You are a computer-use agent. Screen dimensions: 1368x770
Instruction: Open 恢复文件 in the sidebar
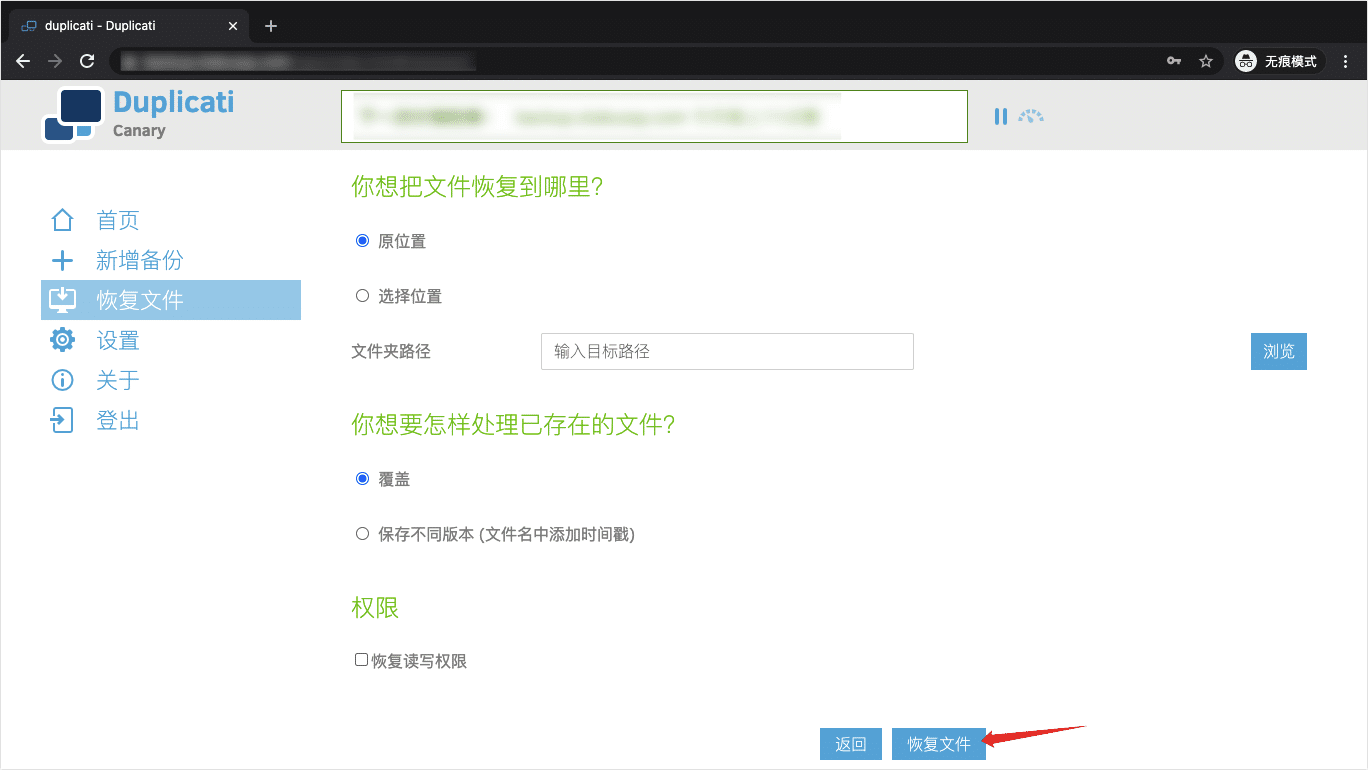point(171,300)
